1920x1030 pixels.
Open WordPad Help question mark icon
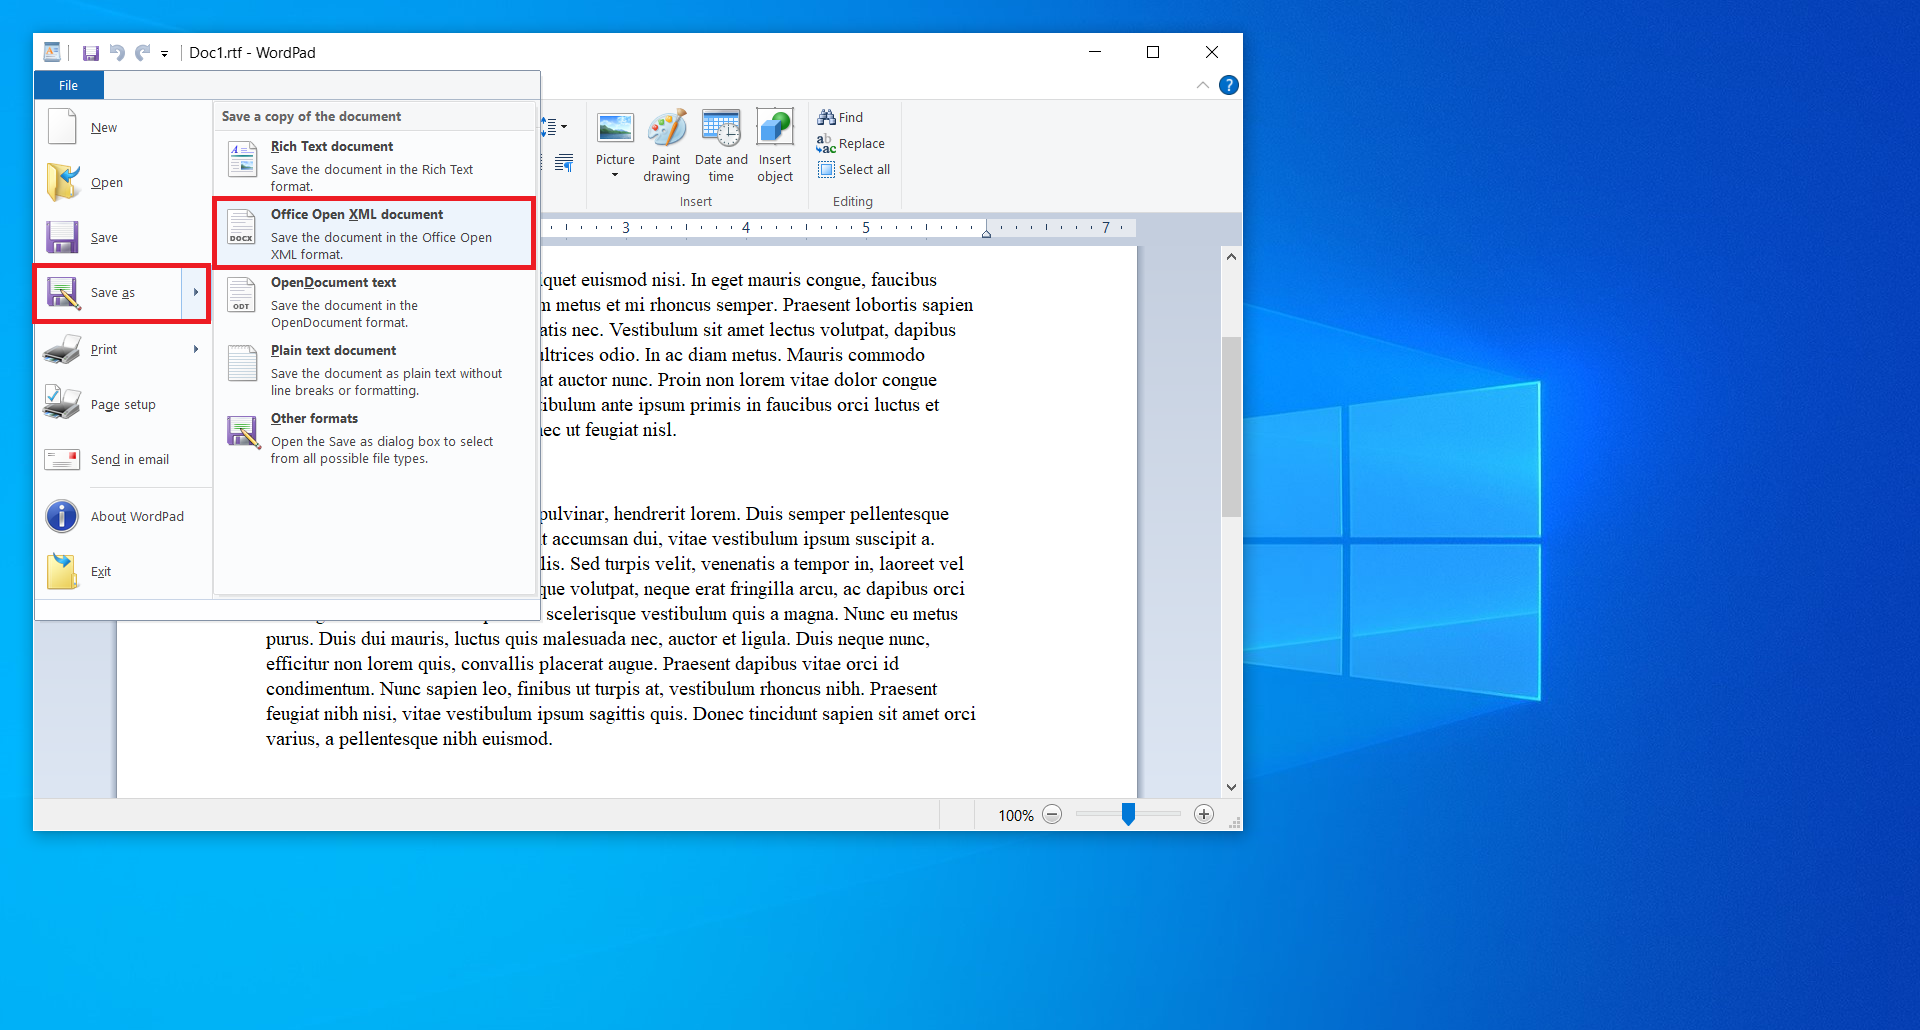1229,86
